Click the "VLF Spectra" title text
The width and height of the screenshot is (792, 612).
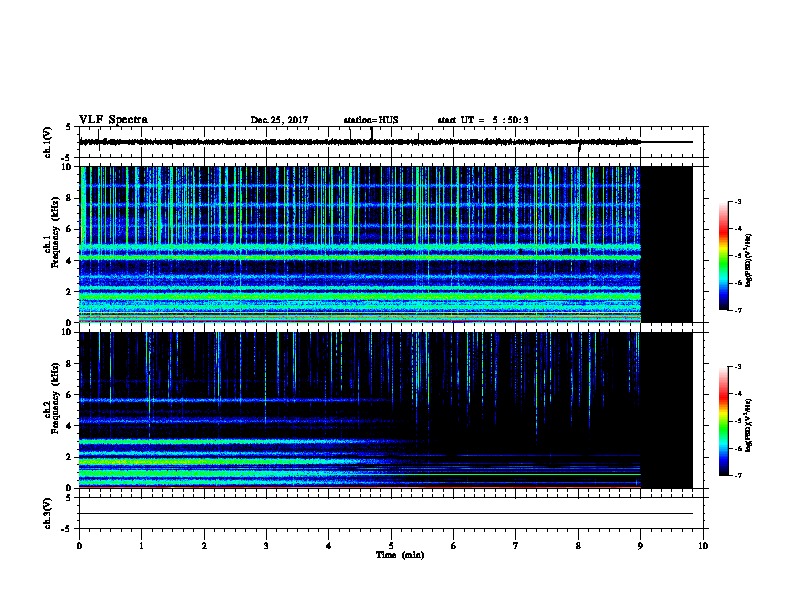113,120
